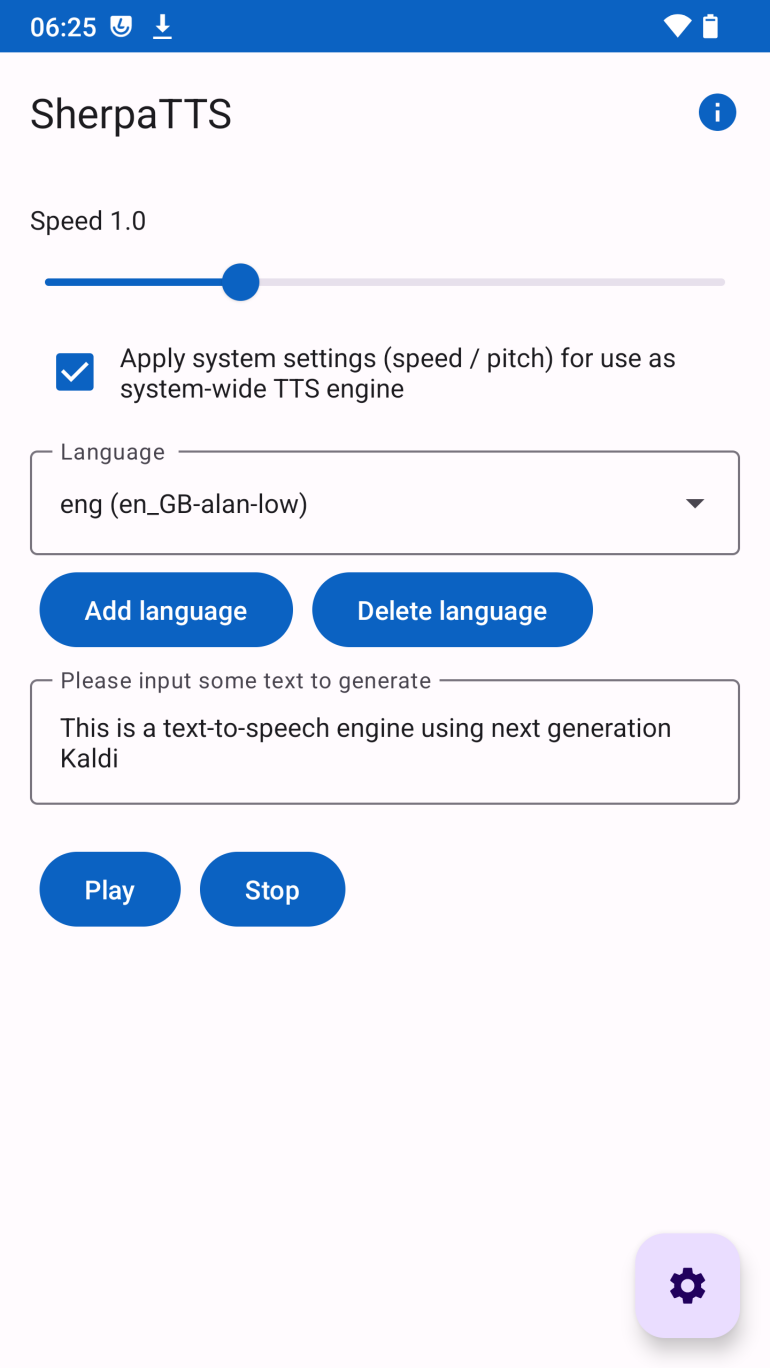Click the Wi-Fi icon in the status bar
Screen dimensions: 770x1368
click(676, 26)
